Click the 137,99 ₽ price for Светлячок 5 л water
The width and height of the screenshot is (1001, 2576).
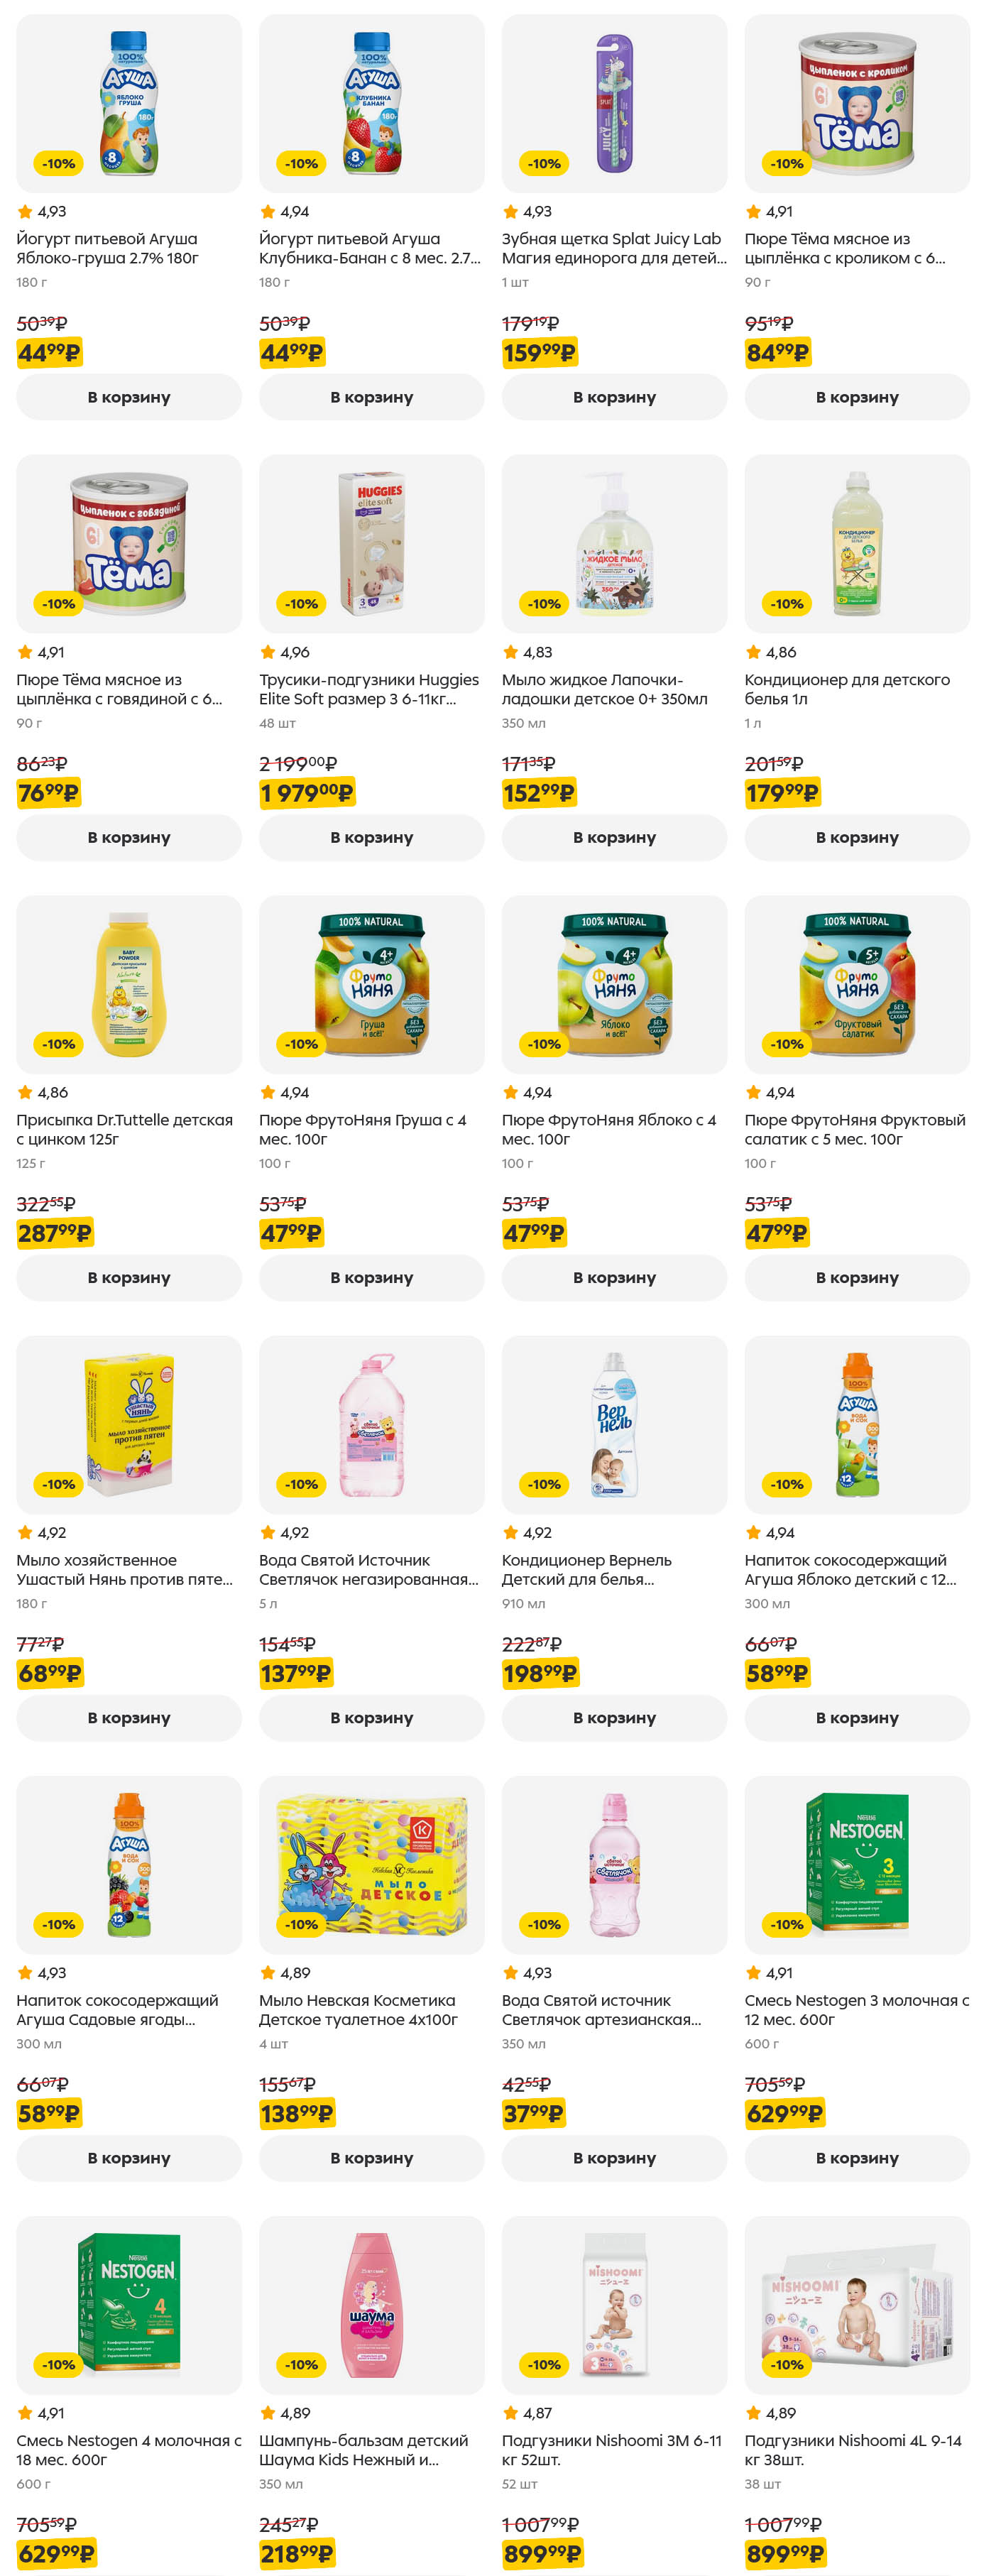[x=296, y=1673]
